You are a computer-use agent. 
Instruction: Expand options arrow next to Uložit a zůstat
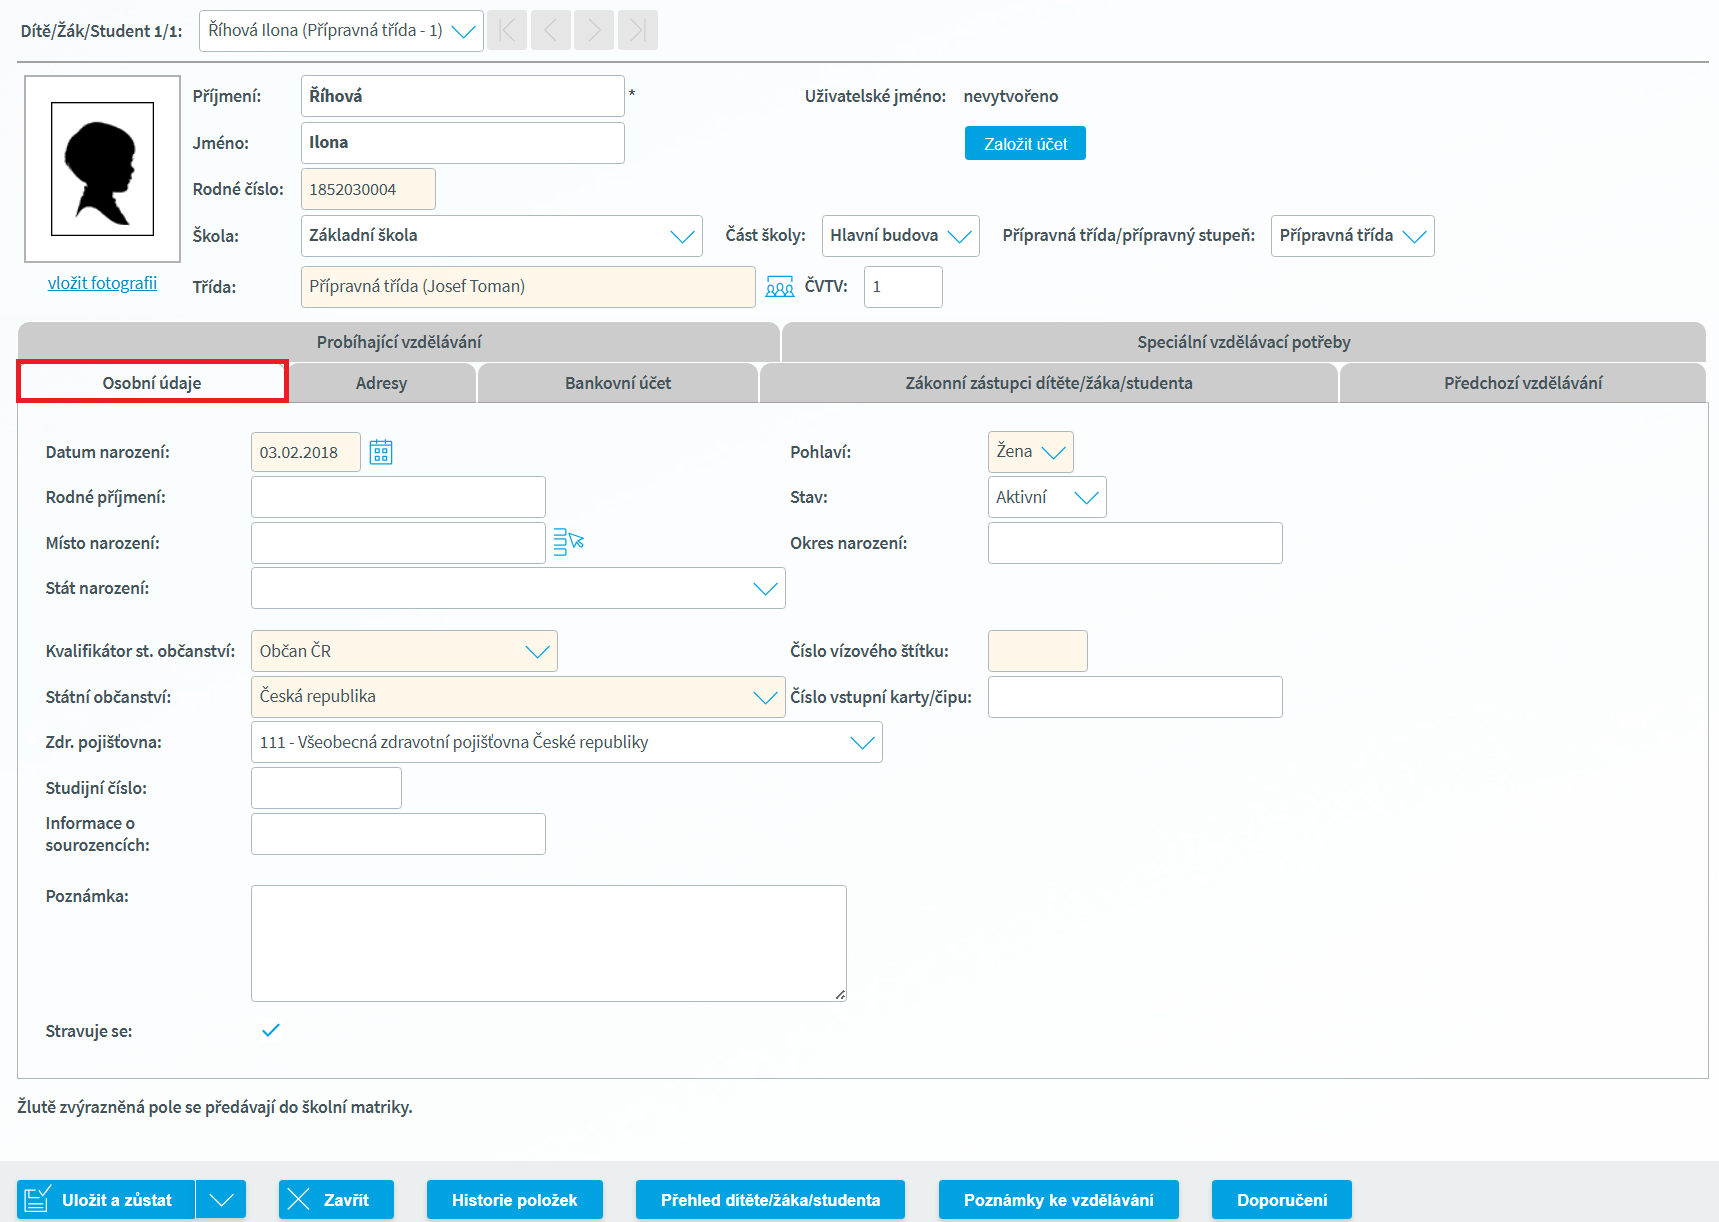coord(221,1199)
